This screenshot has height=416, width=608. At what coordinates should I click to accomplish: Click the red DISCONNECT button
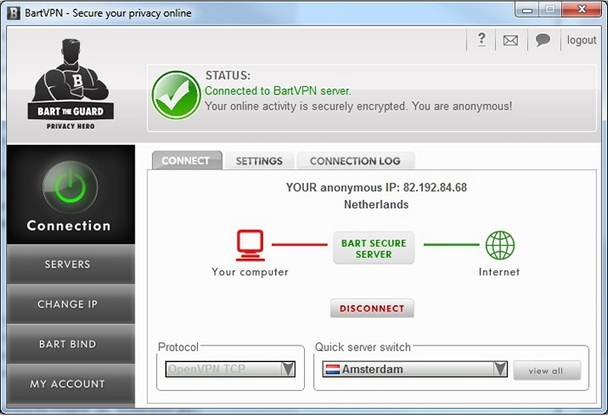point(372,309)
